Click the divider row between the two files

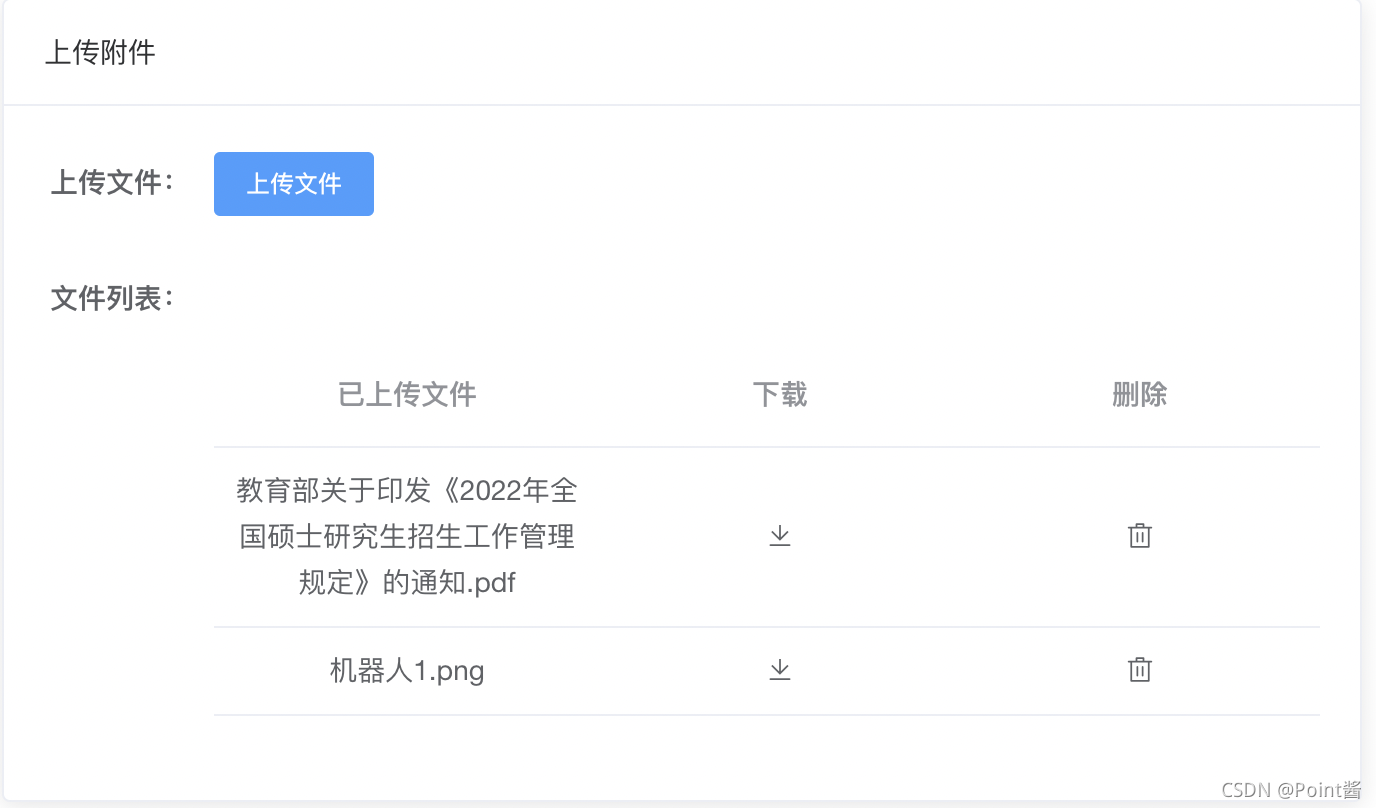[767, 627]
